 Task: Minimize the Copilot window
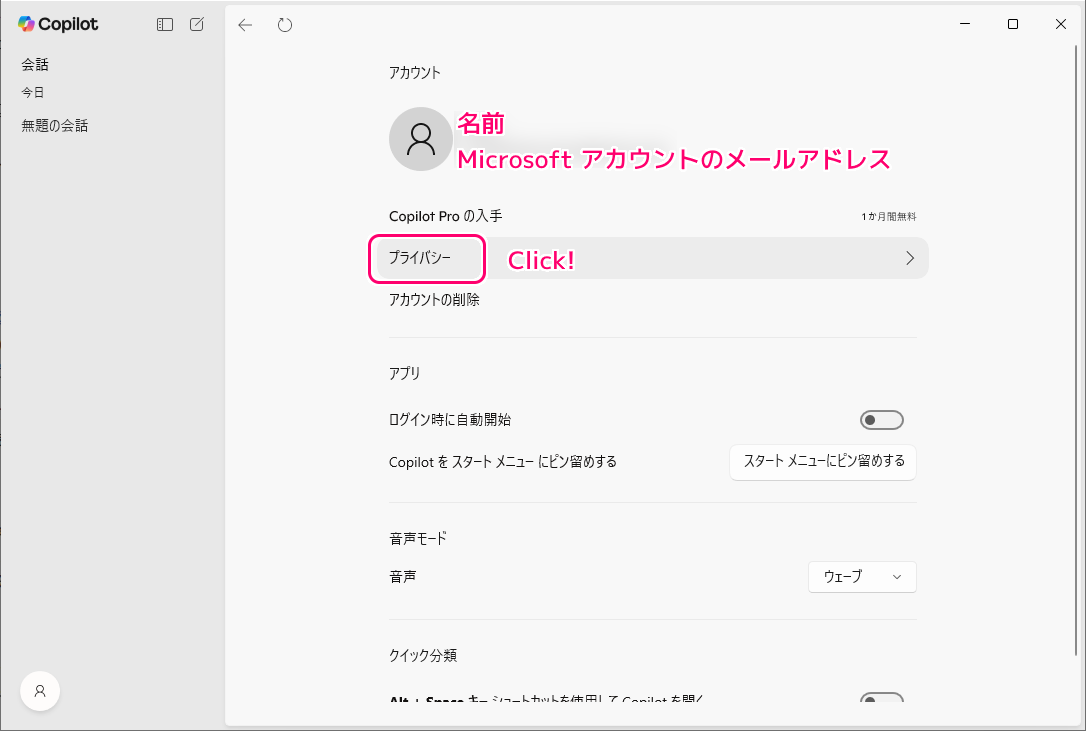tap(965, 24)
